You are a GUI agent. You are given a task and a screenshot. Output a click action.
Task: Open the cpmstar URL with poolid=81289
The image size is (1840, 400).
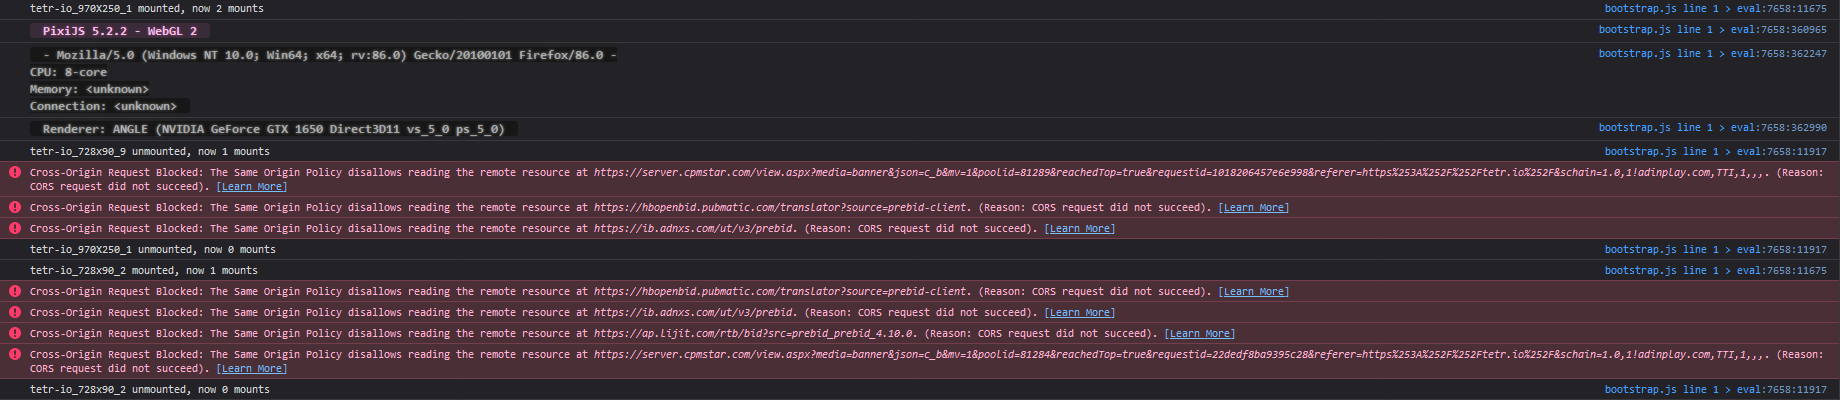point(1182,173)
